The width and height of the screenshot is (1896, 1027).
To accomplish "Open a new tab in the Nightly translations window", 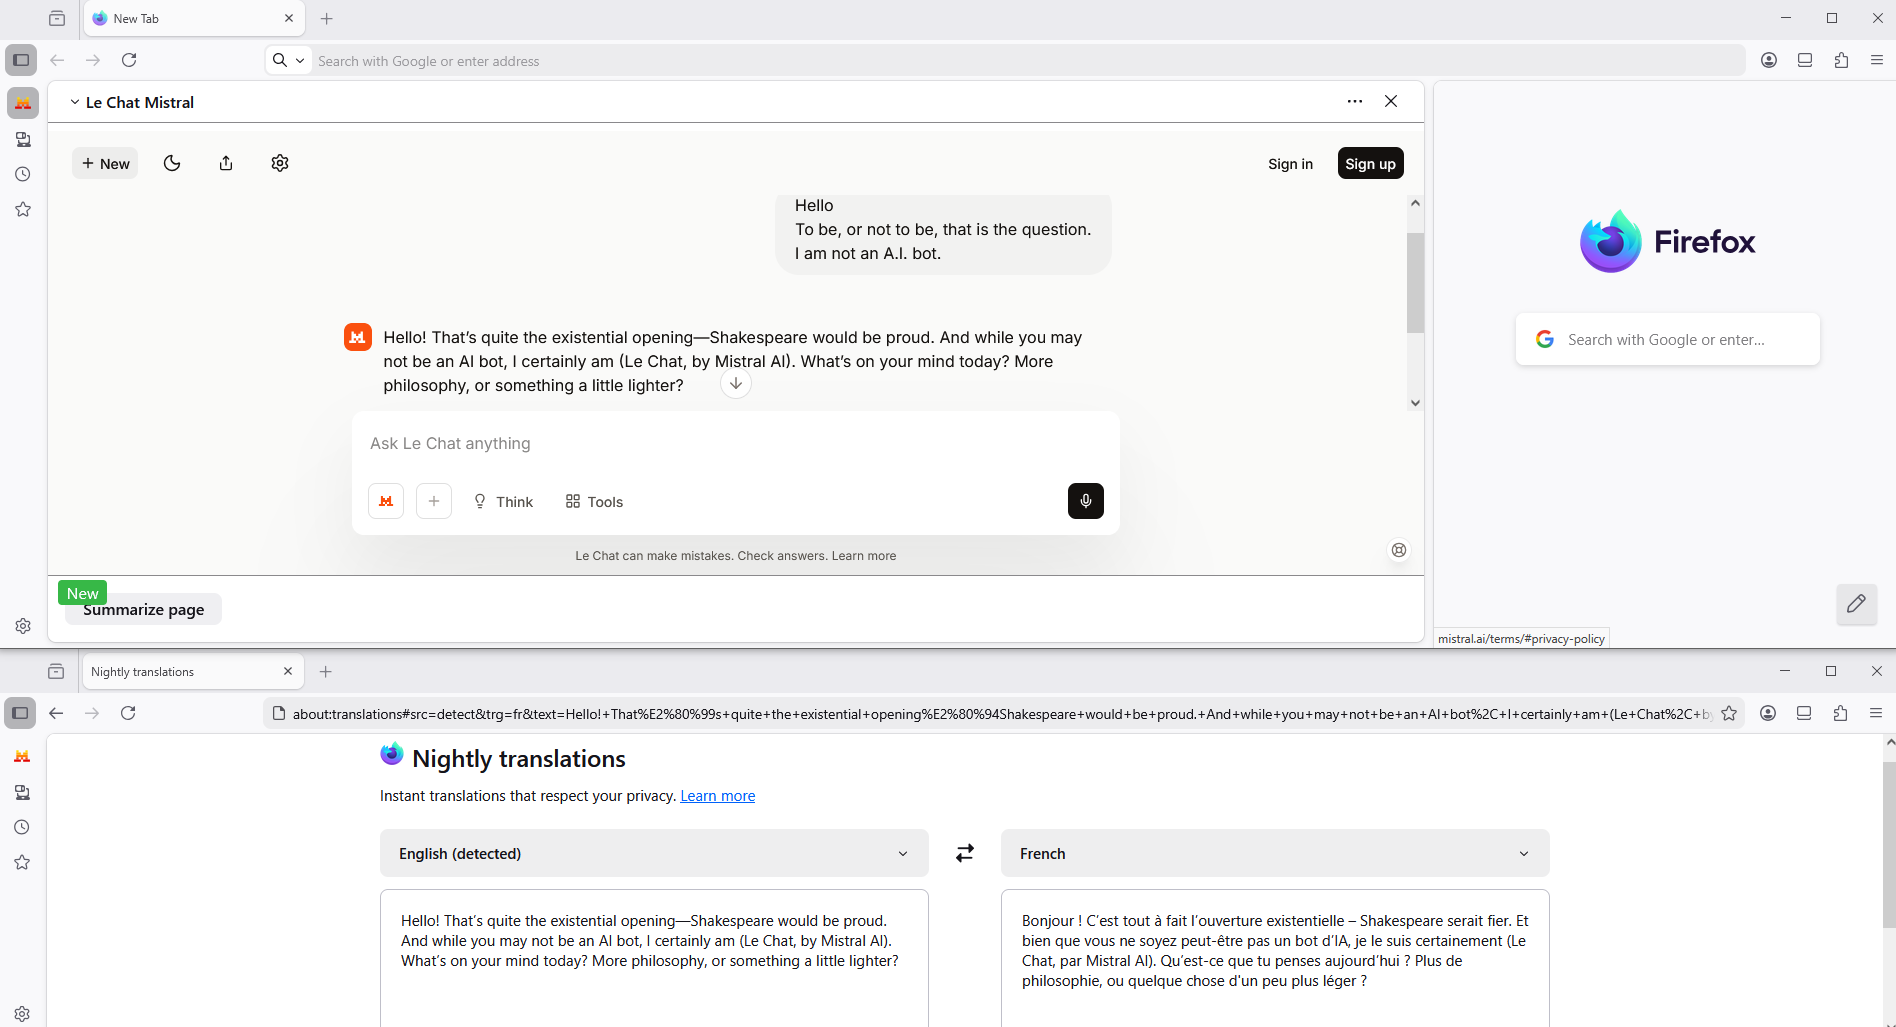I will click(x=326, y=671).
